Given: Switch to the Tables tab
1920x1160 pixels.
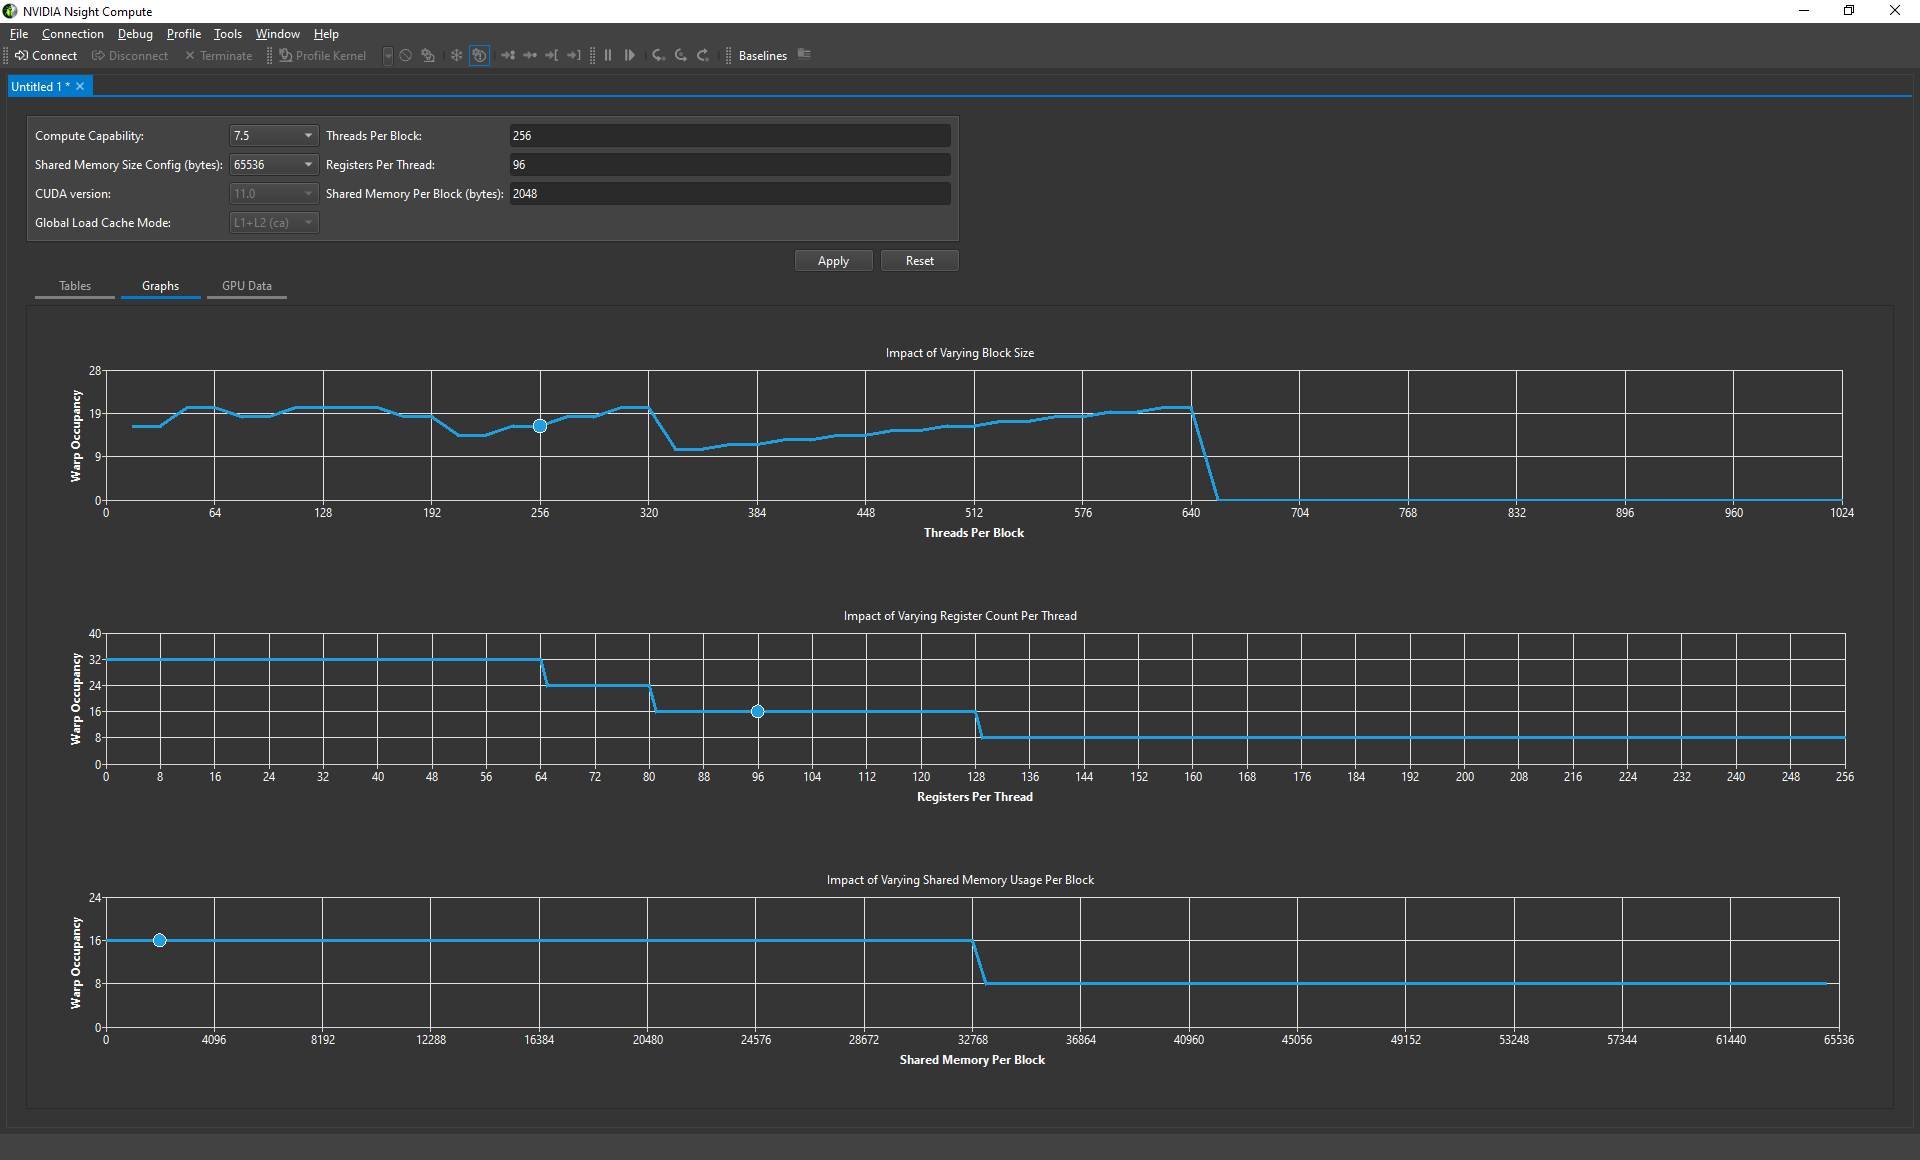Looking at the screenshot, I should [x=75, y=286].
